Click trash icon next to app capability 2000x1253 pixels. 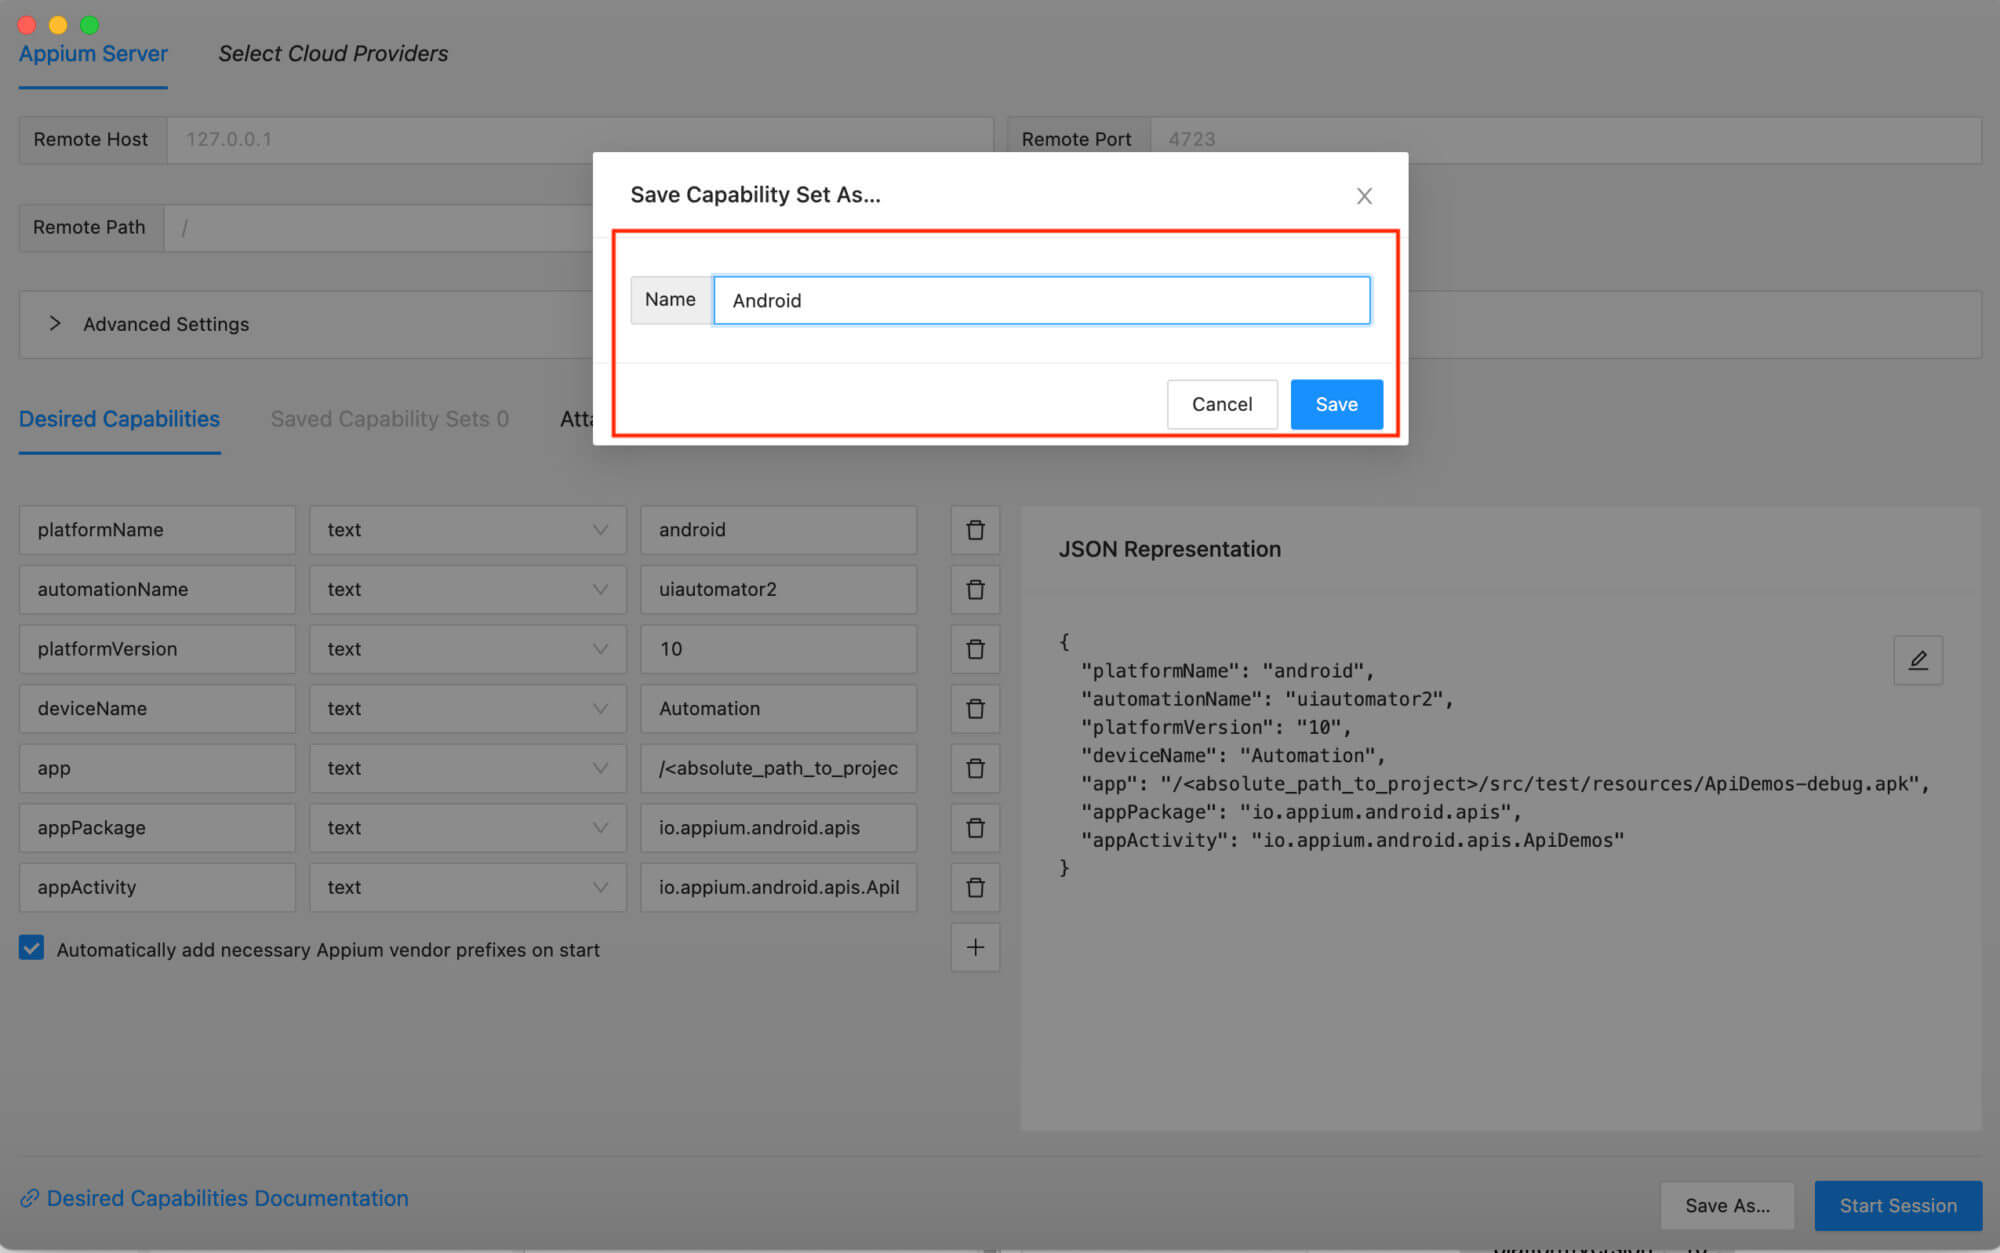point(975,768)
